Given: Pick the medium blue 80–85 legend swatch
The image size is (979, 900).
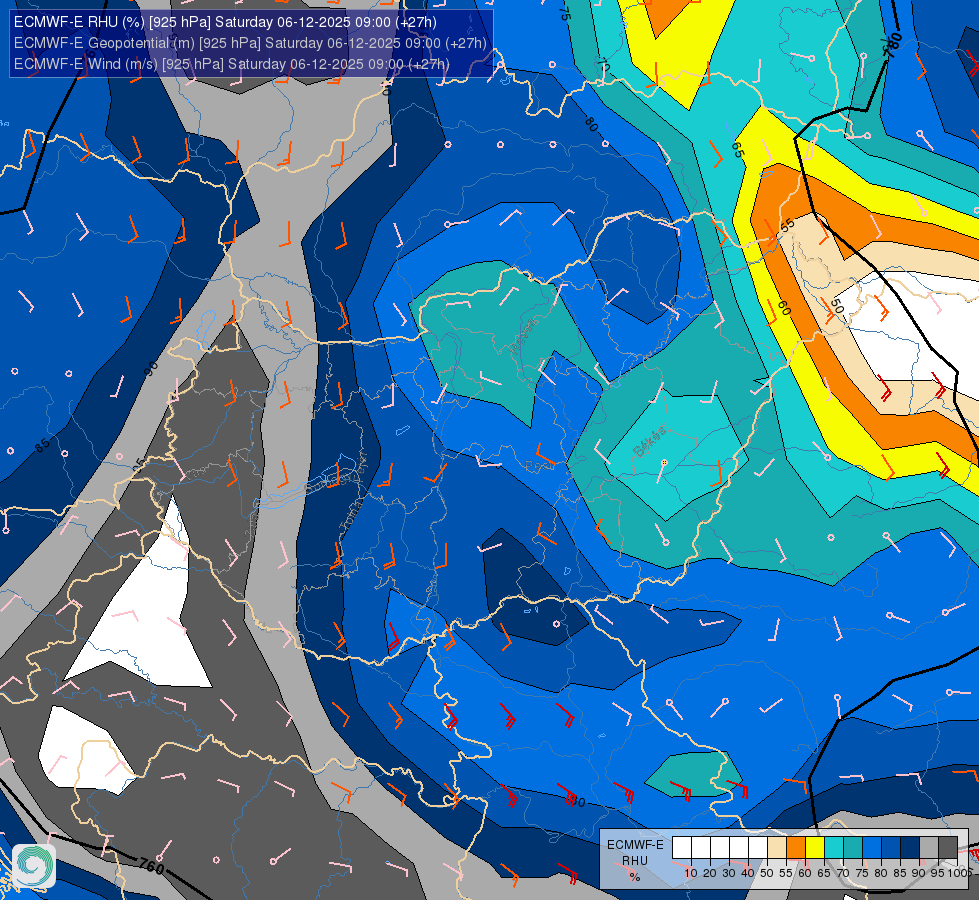Looking at the screenshot, I should [x=891, y=848].
